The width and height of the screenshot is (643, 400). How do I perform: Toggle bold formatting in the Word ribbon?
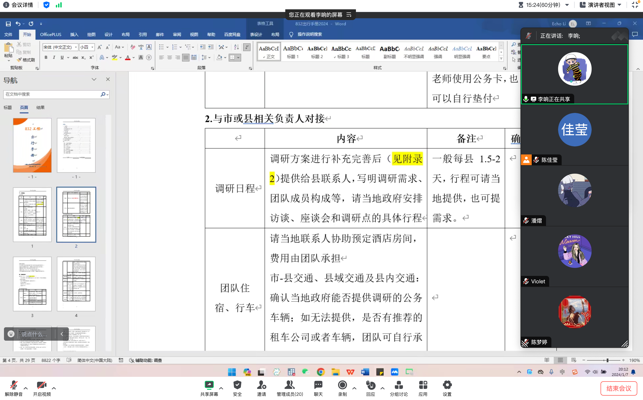coord(46,58)
